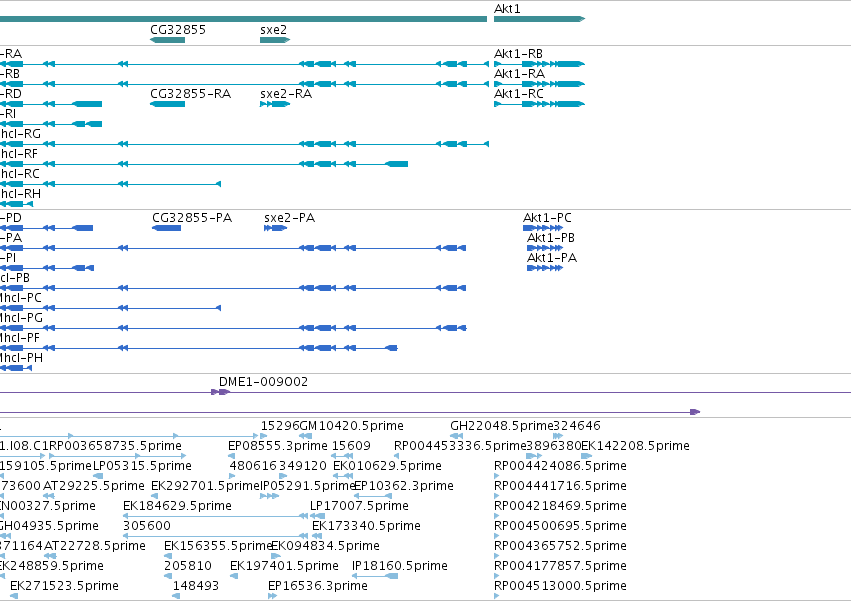
Task: Click the 148493 feature label
Action: pyautogui.click(x=196, y=586)
